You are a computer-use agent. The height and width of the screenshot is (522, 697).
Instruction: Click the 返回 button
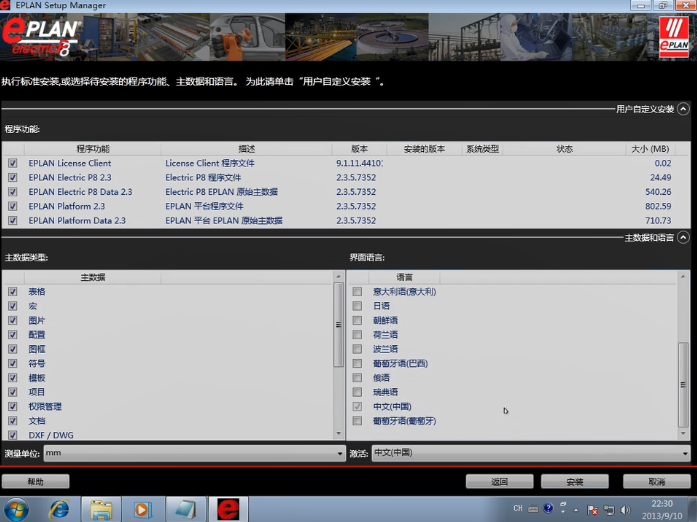coord(499,482)
